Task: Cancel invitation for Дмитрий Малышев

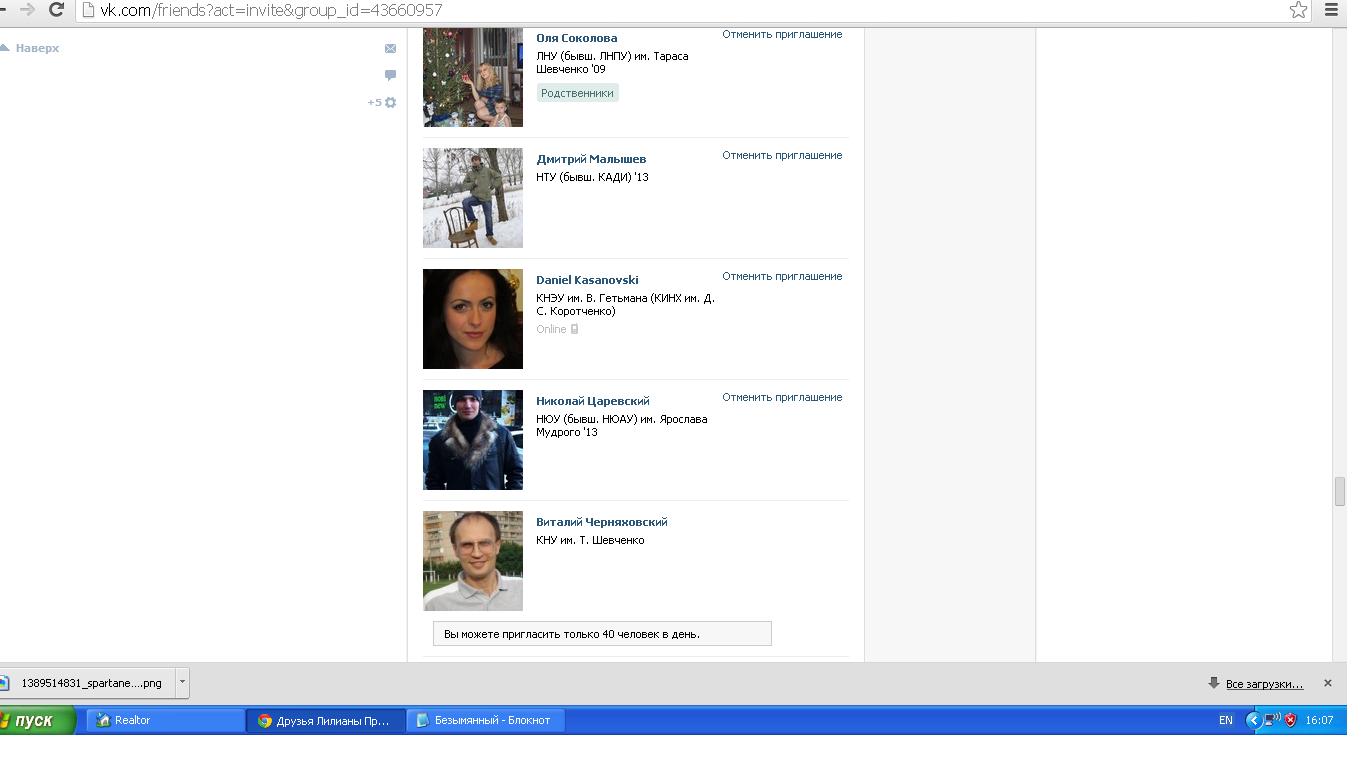Action: point(782,155)
